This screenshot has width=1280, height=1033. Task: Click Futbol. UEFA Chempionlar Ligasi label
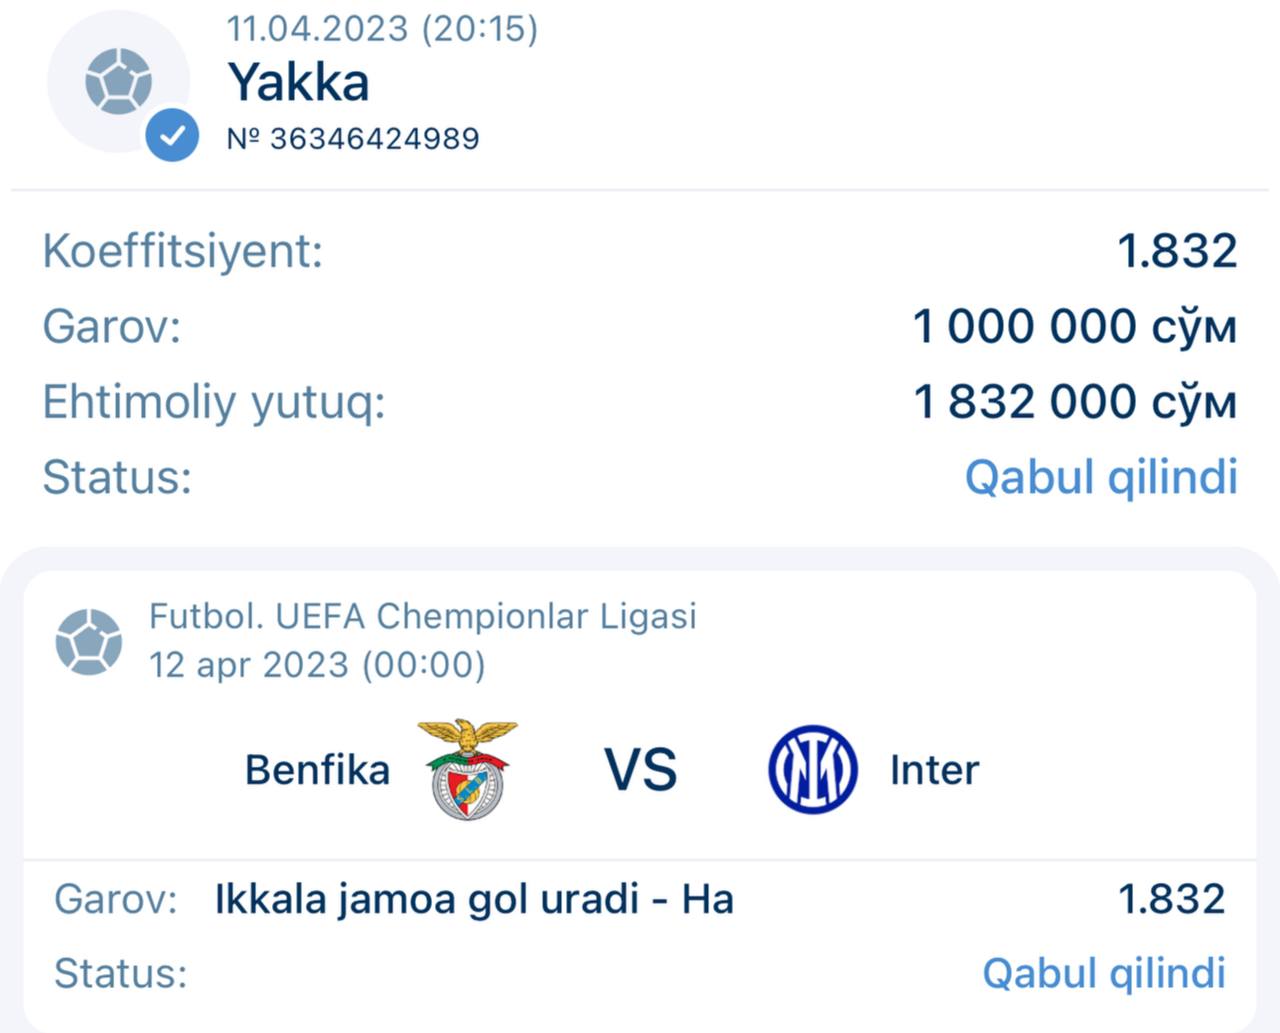coord(422,616)
